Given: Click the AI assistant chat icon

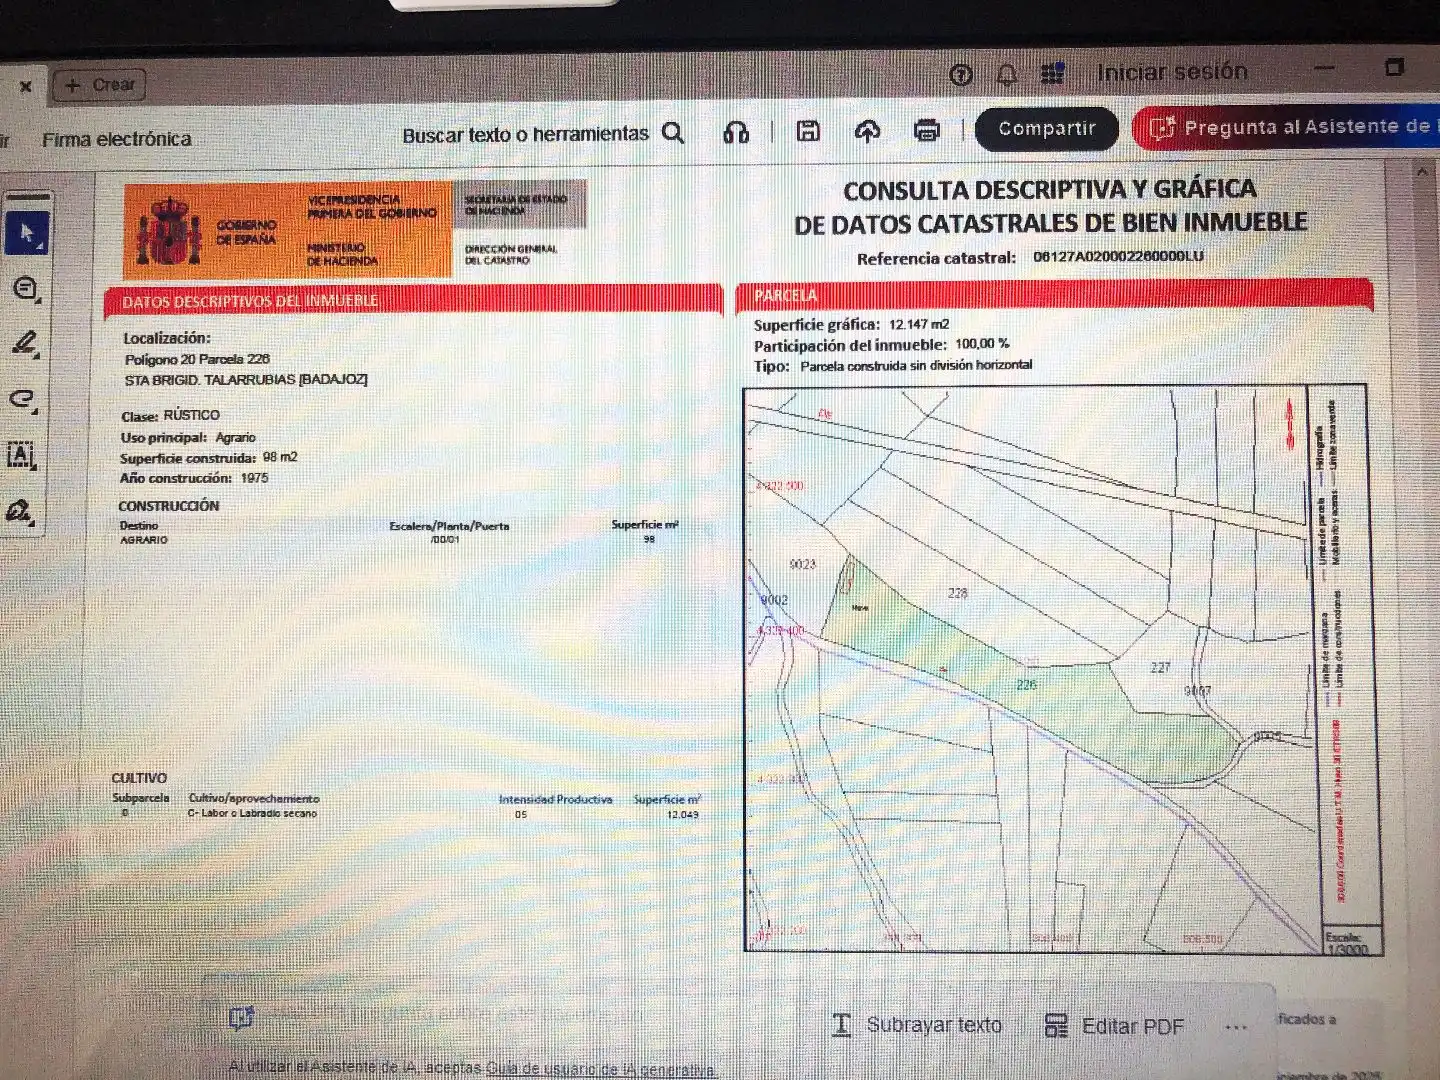Looking at the screenshot, I should pos(241,1018).
